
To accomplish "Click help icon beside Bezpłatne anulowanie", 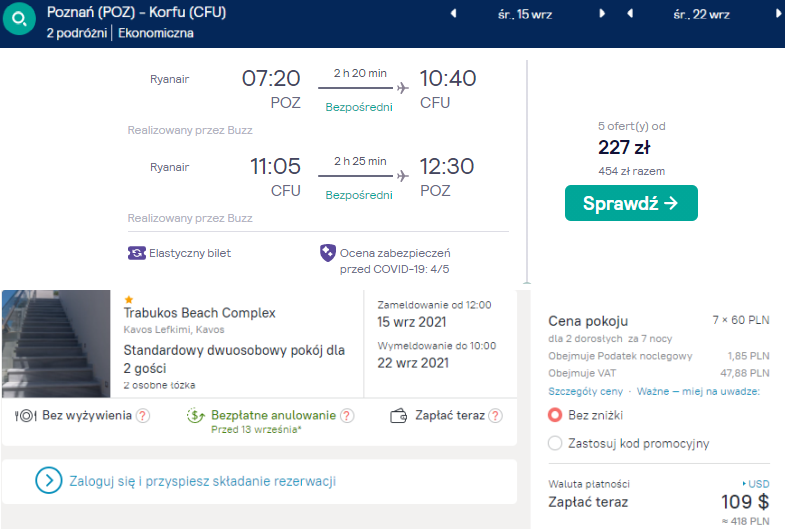I will 347,416.
